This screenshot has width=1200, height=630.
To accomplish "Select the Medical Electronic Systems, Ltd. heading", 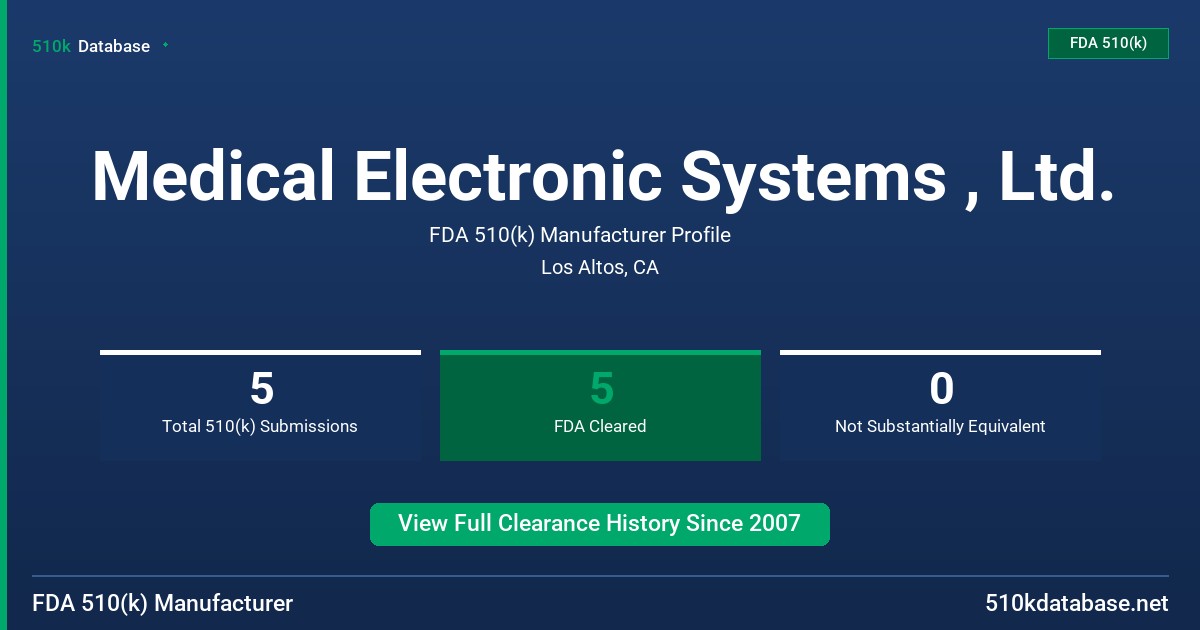I will [x=603, y=176].
